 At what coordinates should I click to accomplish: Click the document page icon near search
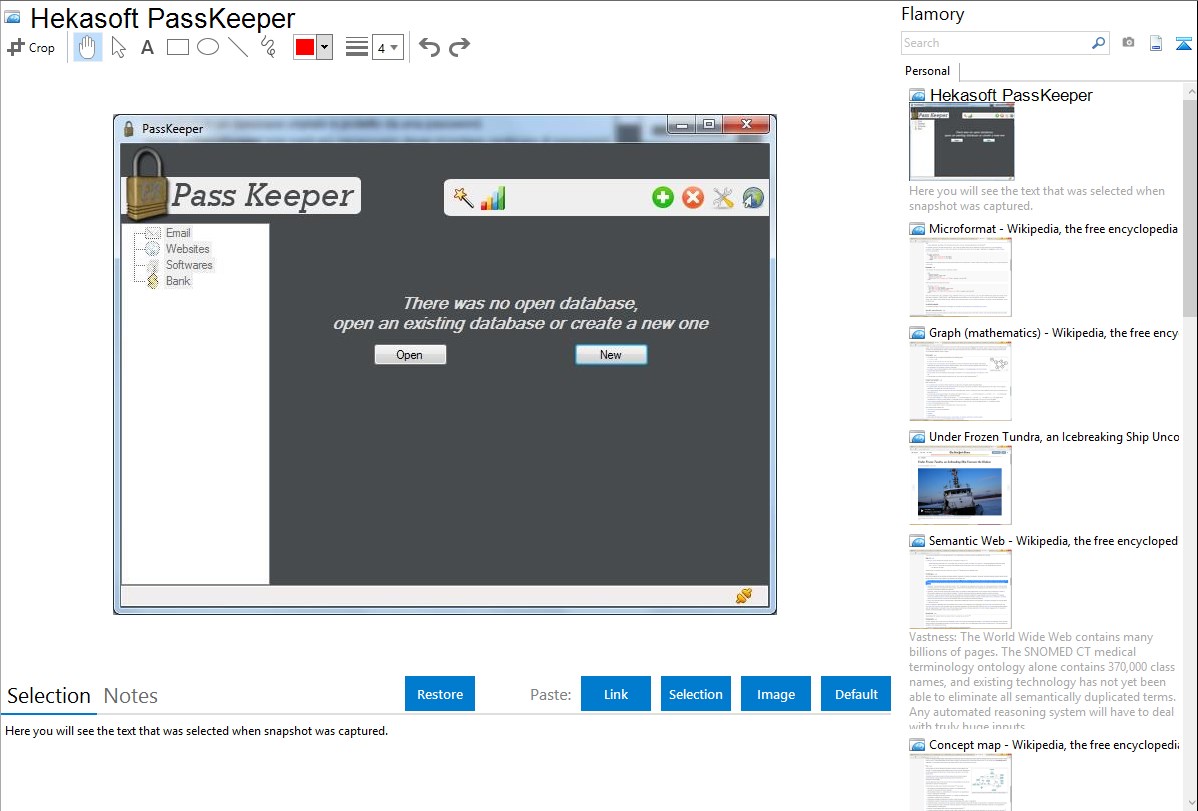(1156, 43)
